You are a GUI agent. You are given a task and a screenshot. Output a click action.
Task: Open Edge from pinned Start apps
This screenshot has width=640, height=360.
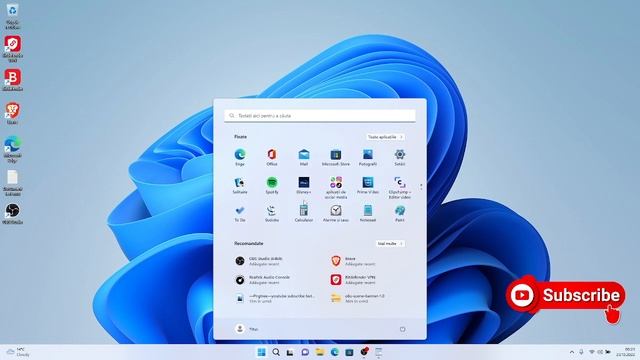240,157
